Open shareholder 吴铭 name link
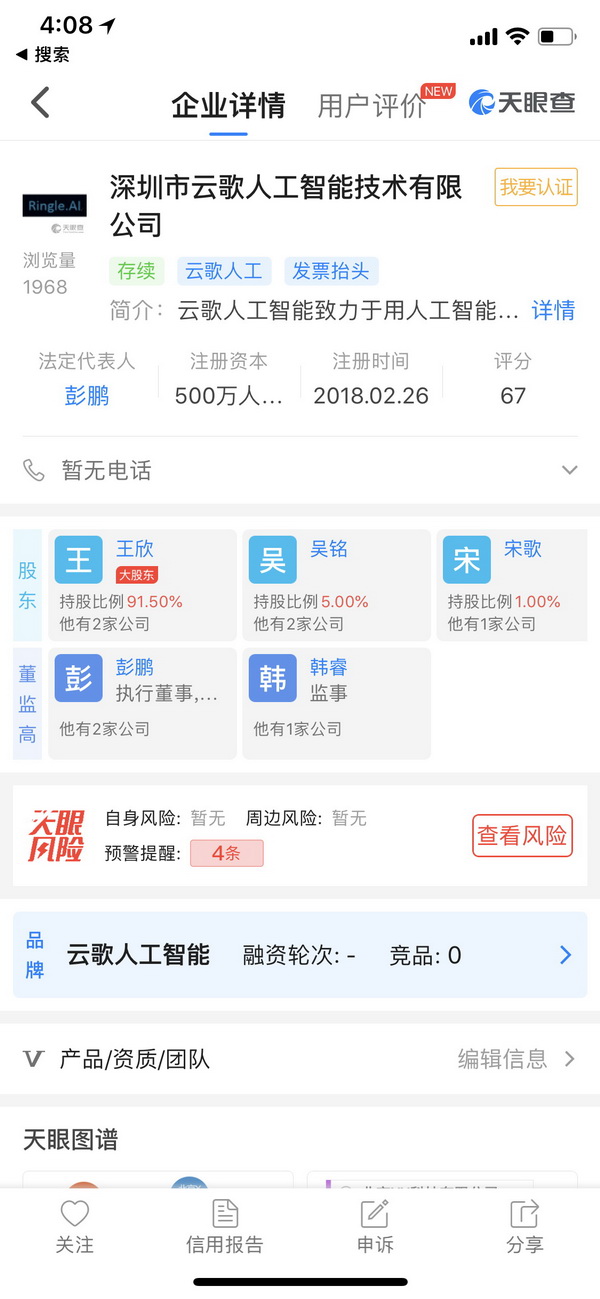 [329, 548]
